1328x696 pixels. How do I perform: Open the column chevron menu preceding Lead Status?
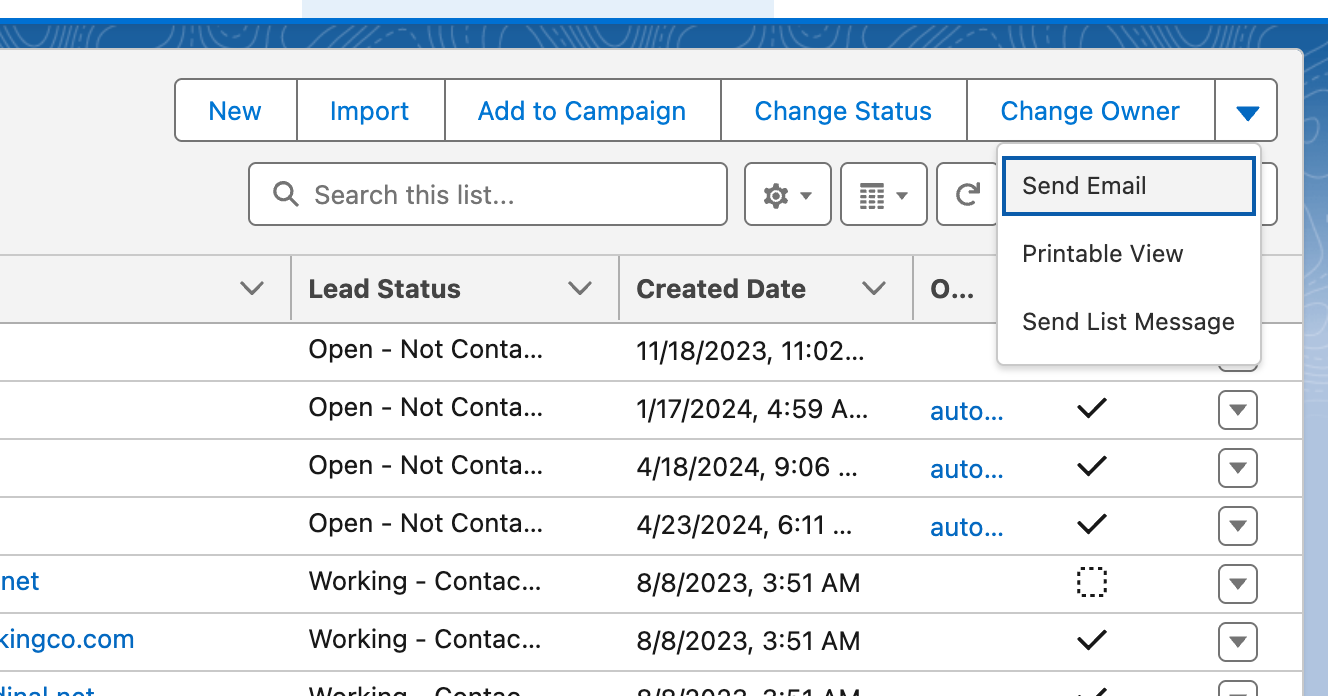(x=253, y=289)
